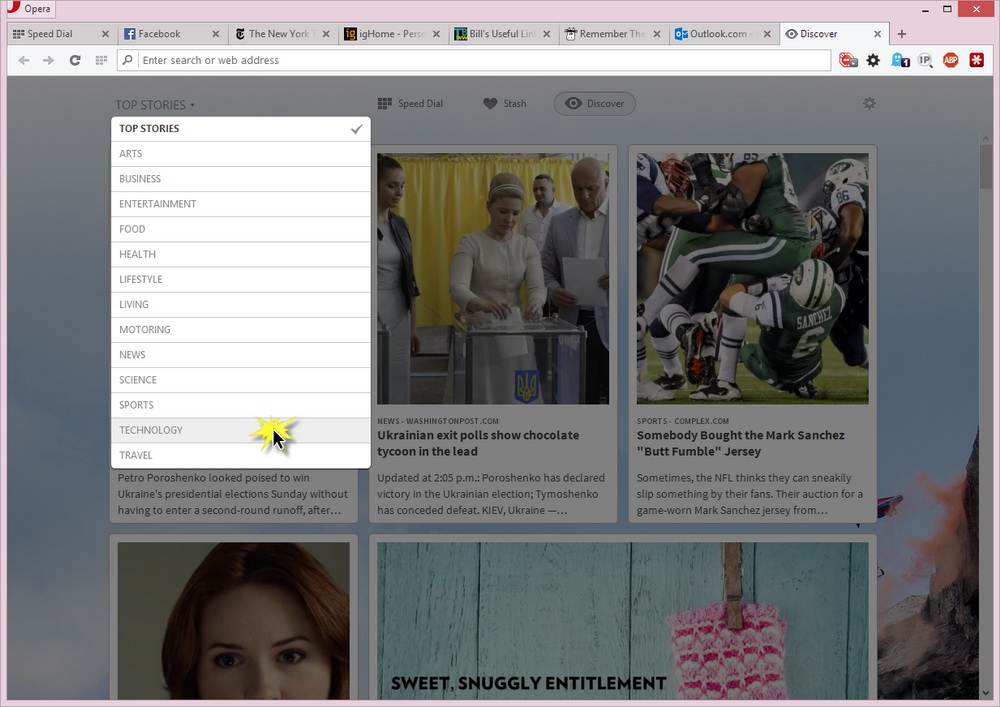1000x707 pixels.
Task: Open the Sweet, Snuggly Entitlement image
Action: point(622,621)
